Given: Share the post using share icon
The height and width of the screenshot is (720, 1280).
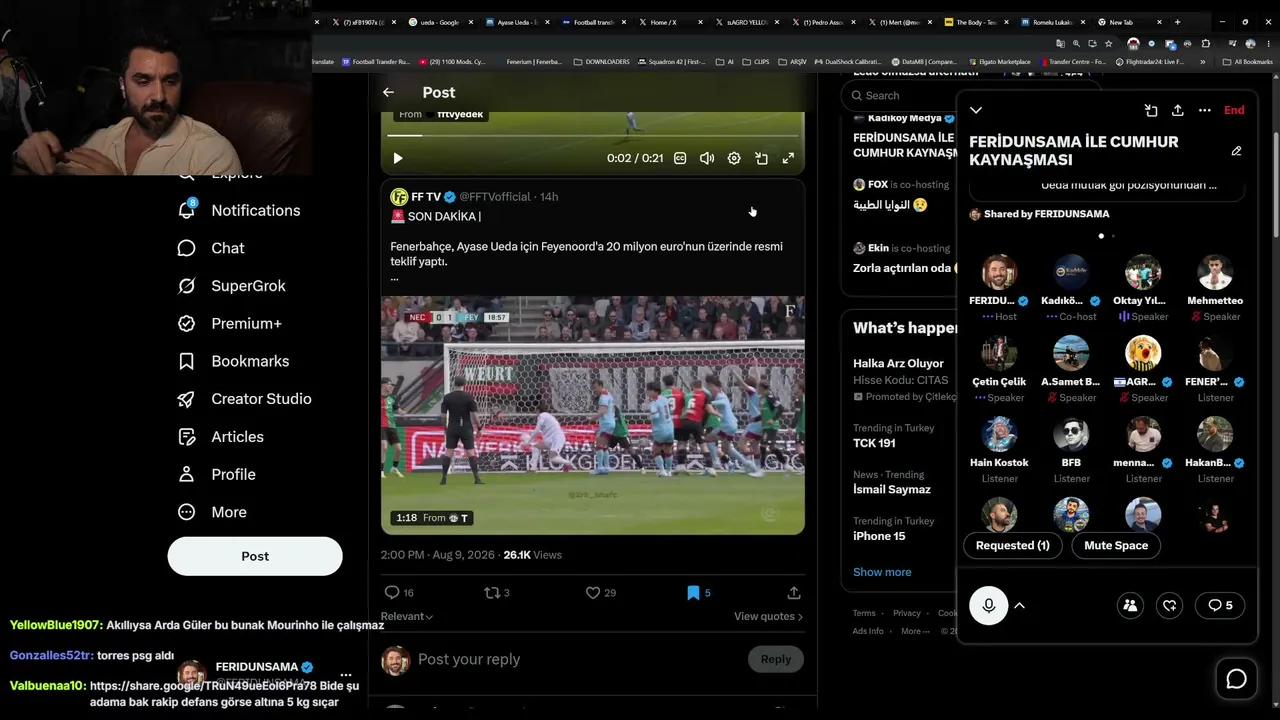Looking at the screenshot, I should (794, 593).
